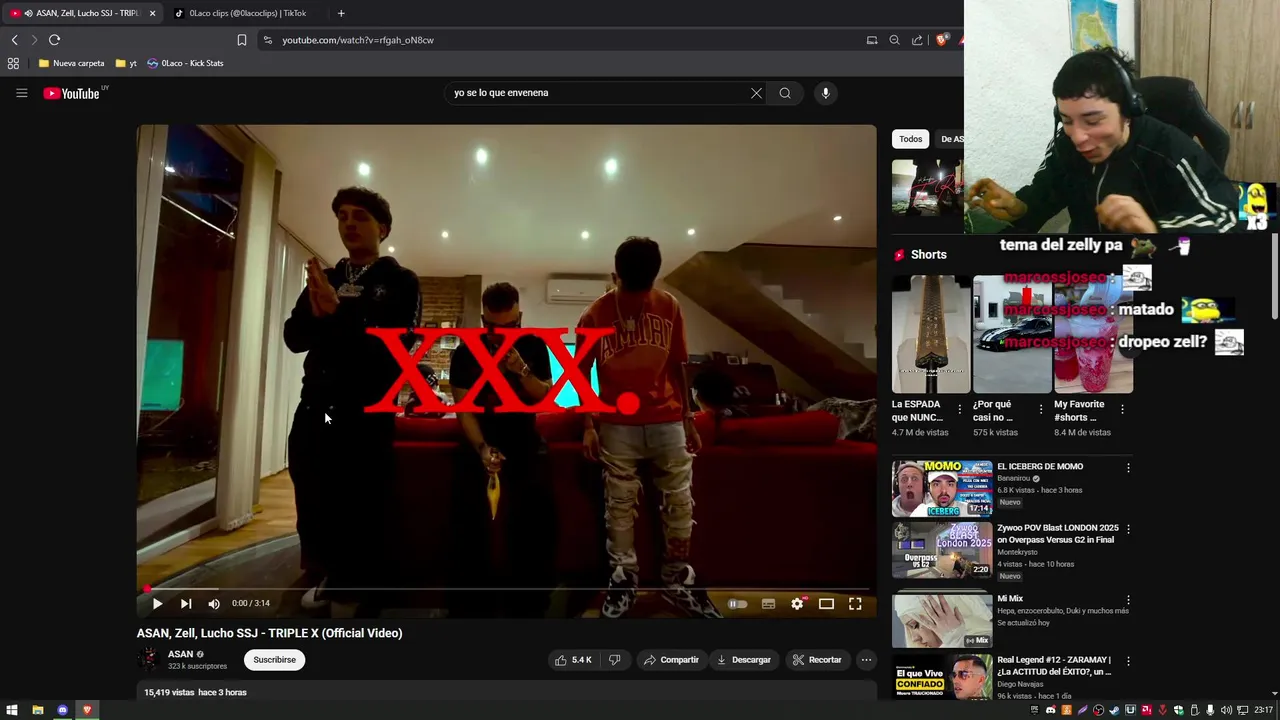Click the Recortar button
Image resolution: width=1280 pixels, height=720 pixels.
point(817,660)
